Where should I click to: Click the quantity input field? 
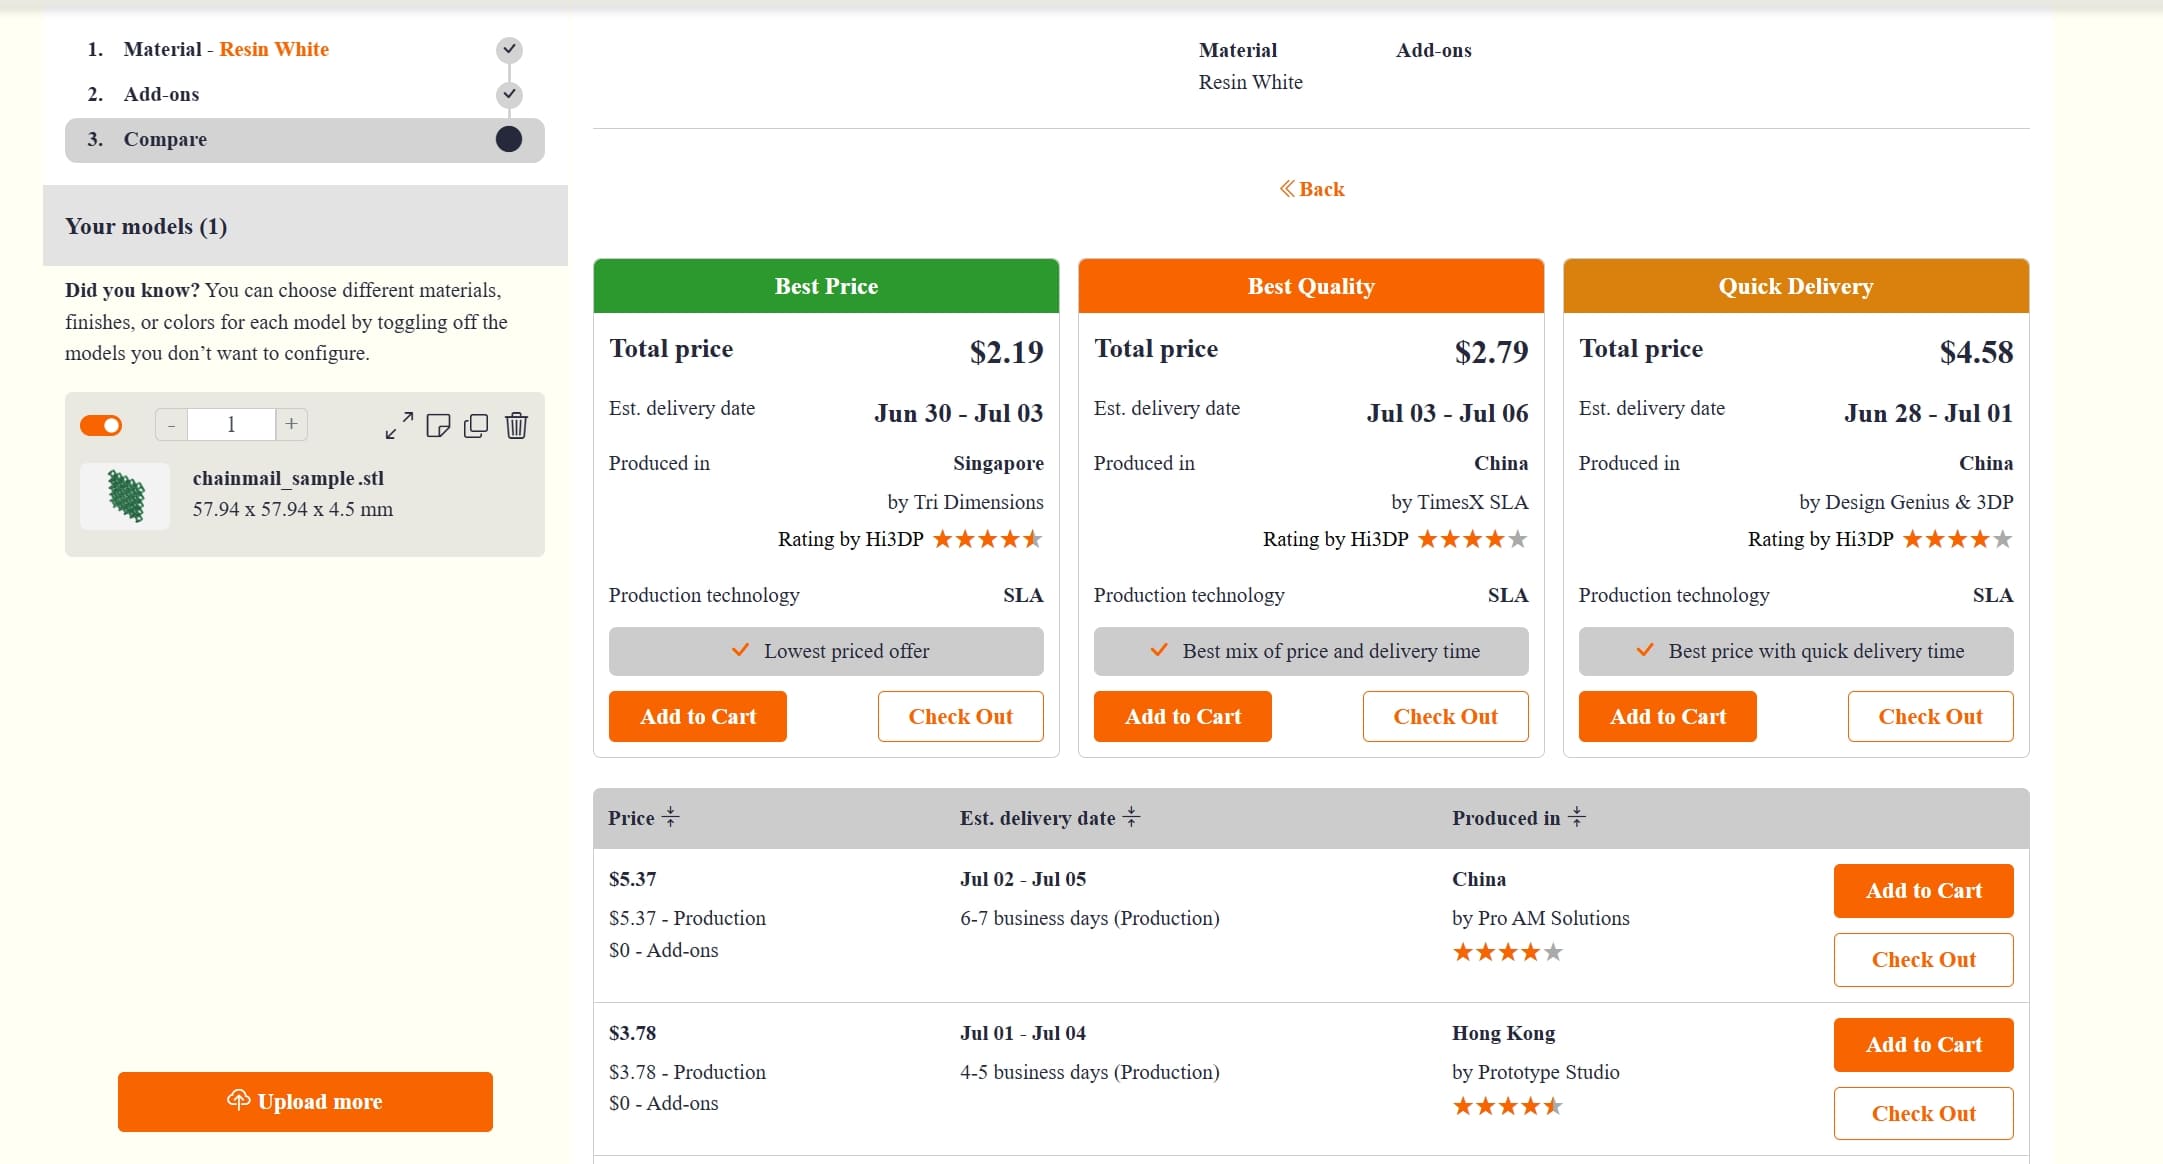click(x=231, y=424)
